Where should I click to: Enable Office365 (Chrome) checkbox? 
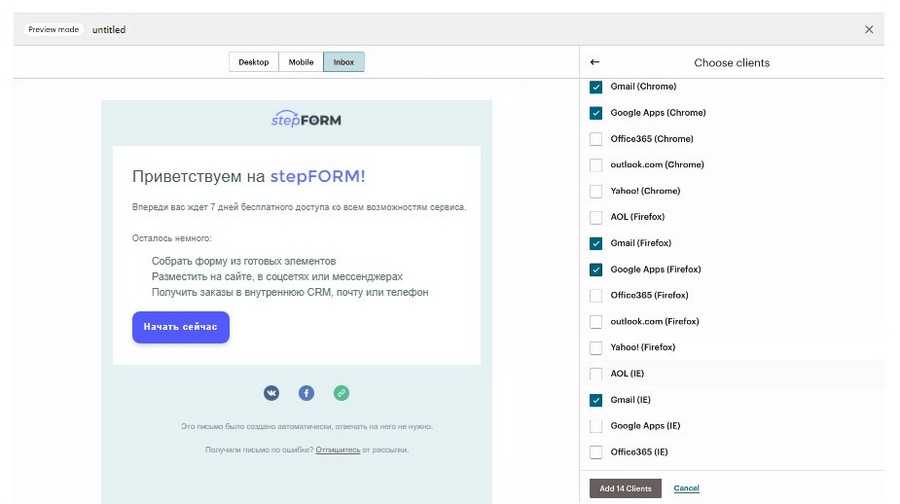coord(596,139)
